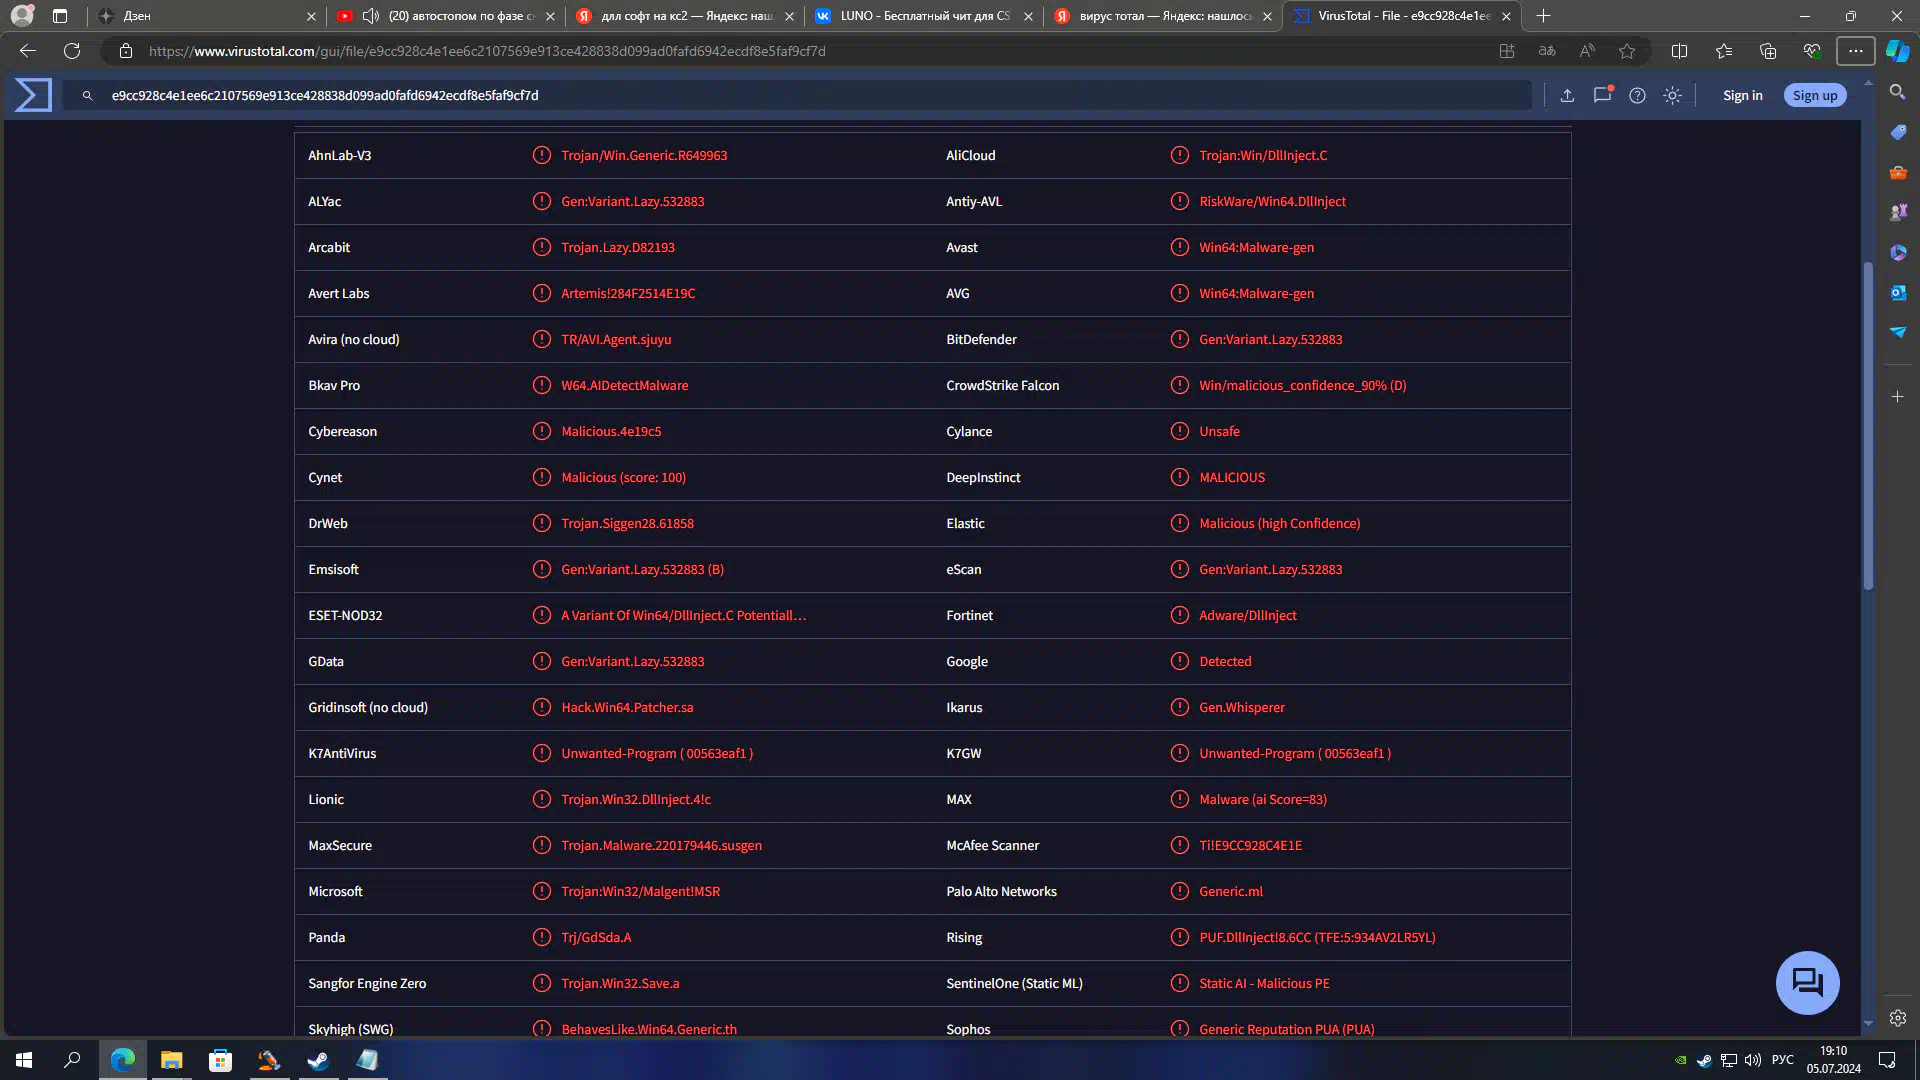Open the VirusTotal logo home icon
Viewport: 1920px width, 1080px height.
(33, 95)
